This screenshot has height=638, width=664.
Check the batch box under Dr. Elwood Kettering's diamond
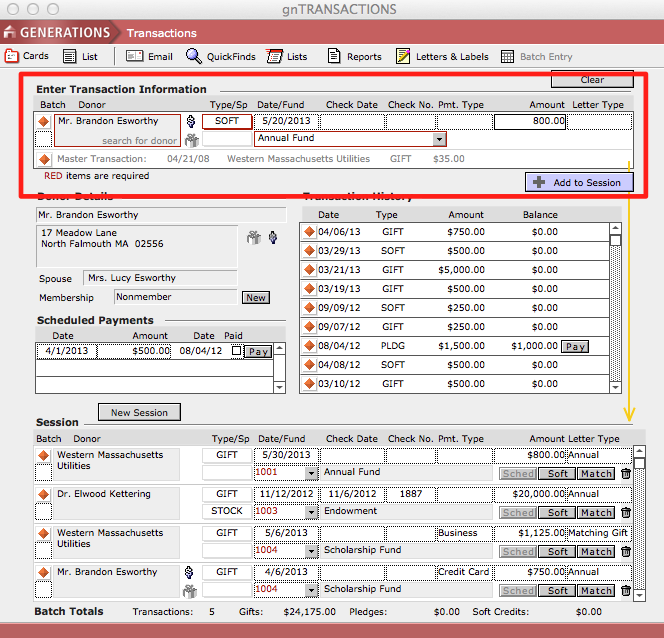pyautogui.click(x=43, y=513)
